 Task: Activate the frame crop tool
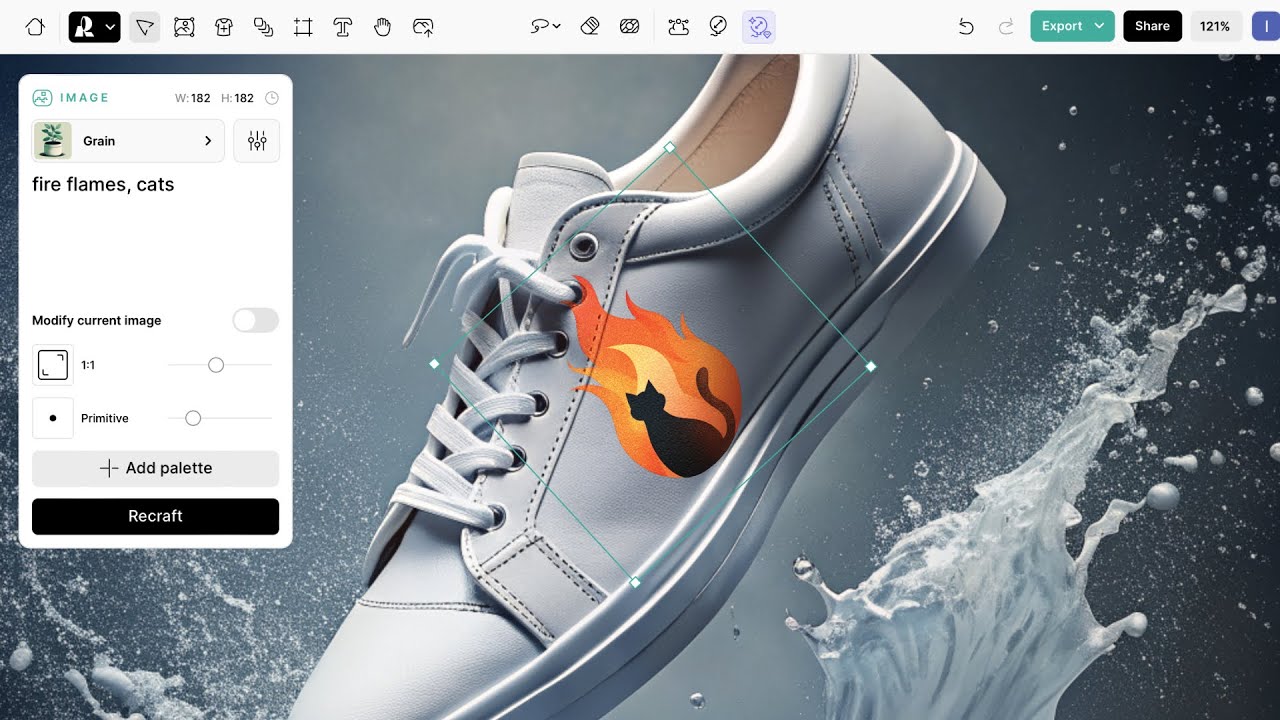pos(303,27)
